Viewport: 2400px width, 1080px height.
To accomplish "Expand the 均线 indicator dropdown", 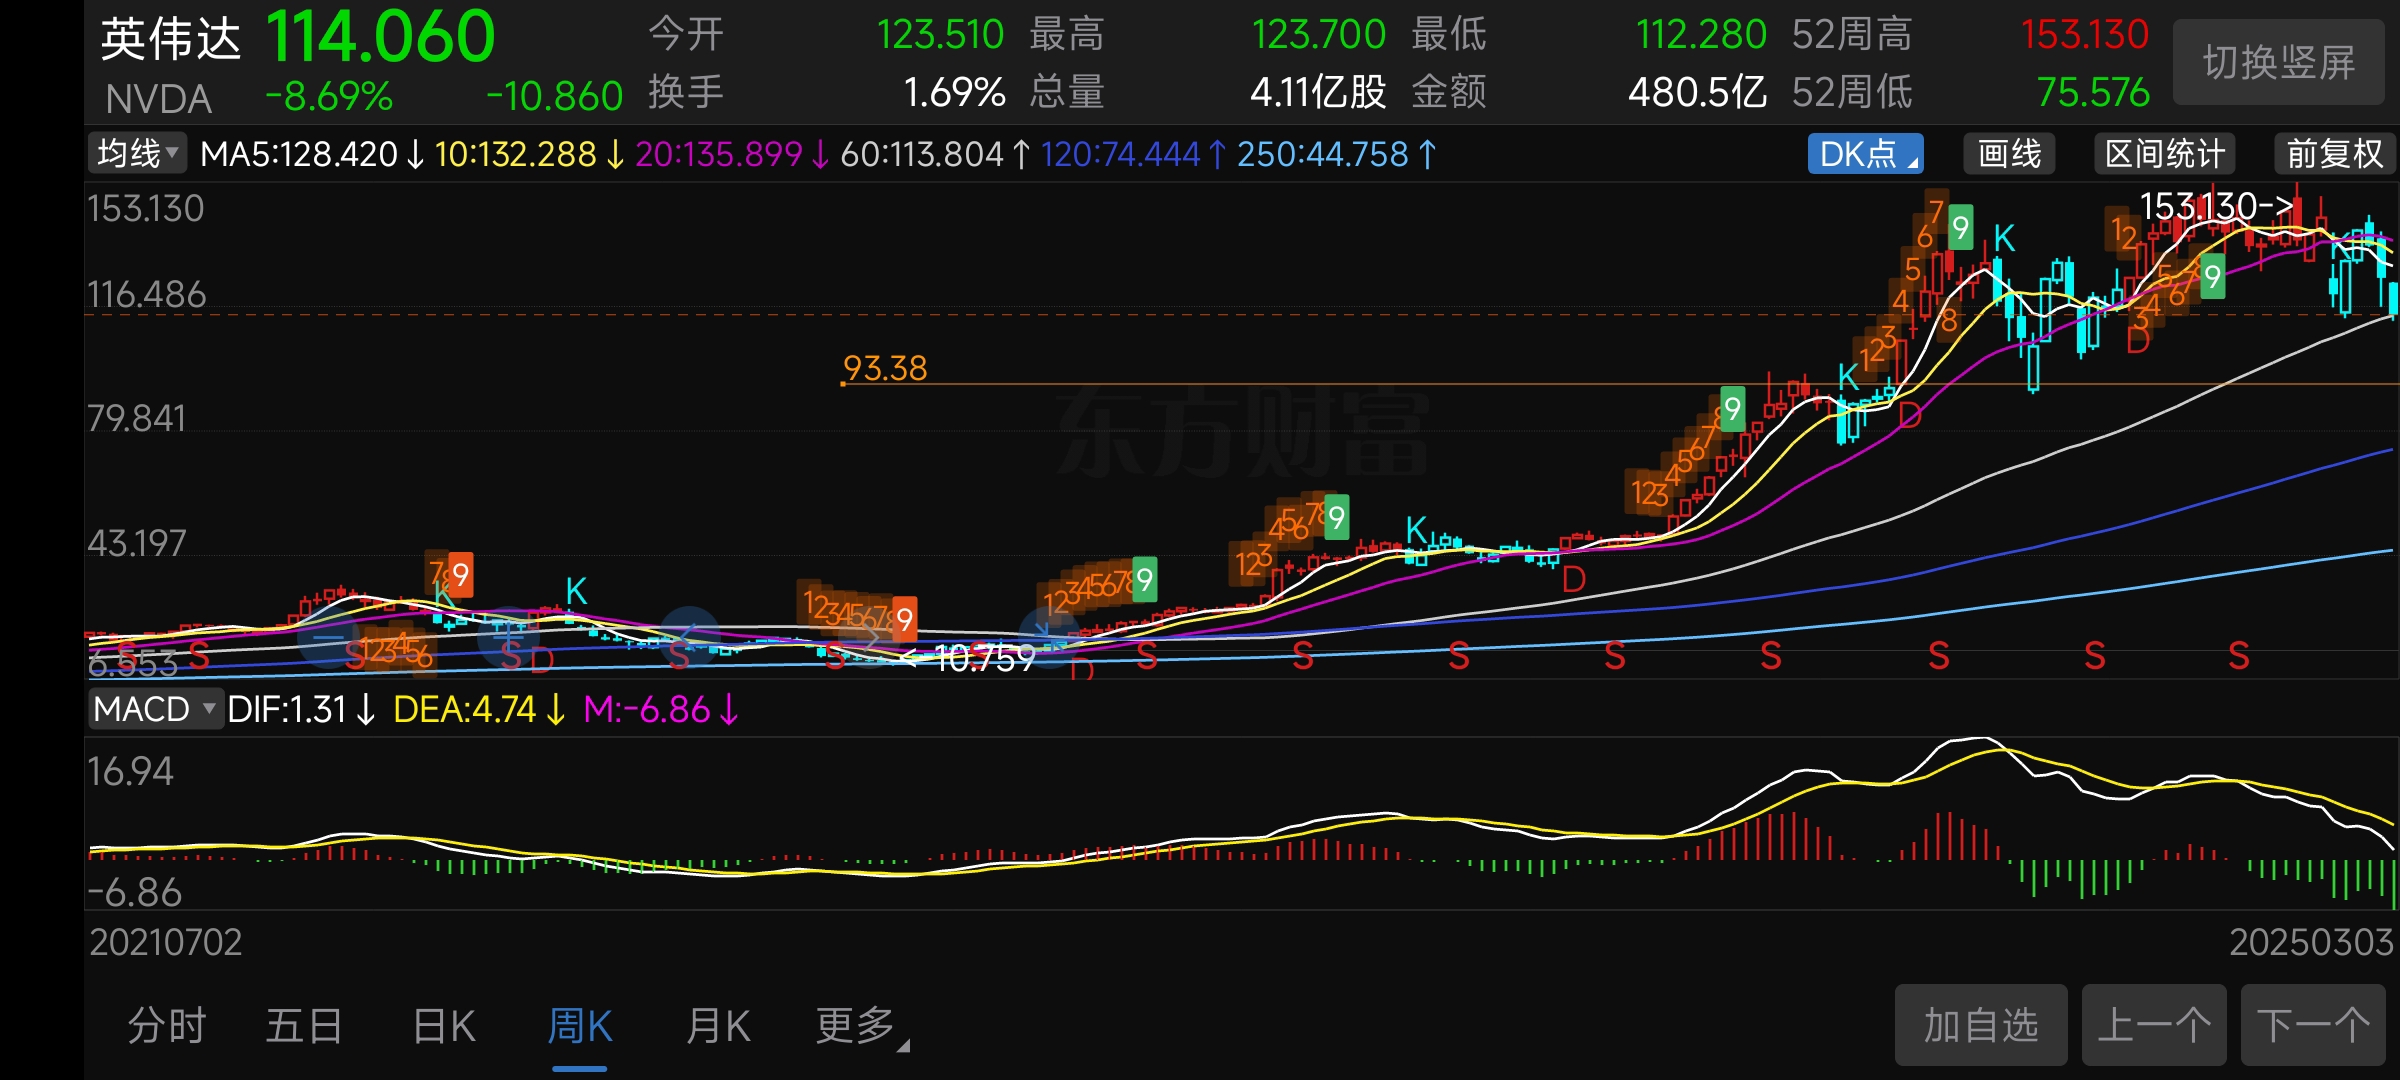I will click(x=137, y=154).
